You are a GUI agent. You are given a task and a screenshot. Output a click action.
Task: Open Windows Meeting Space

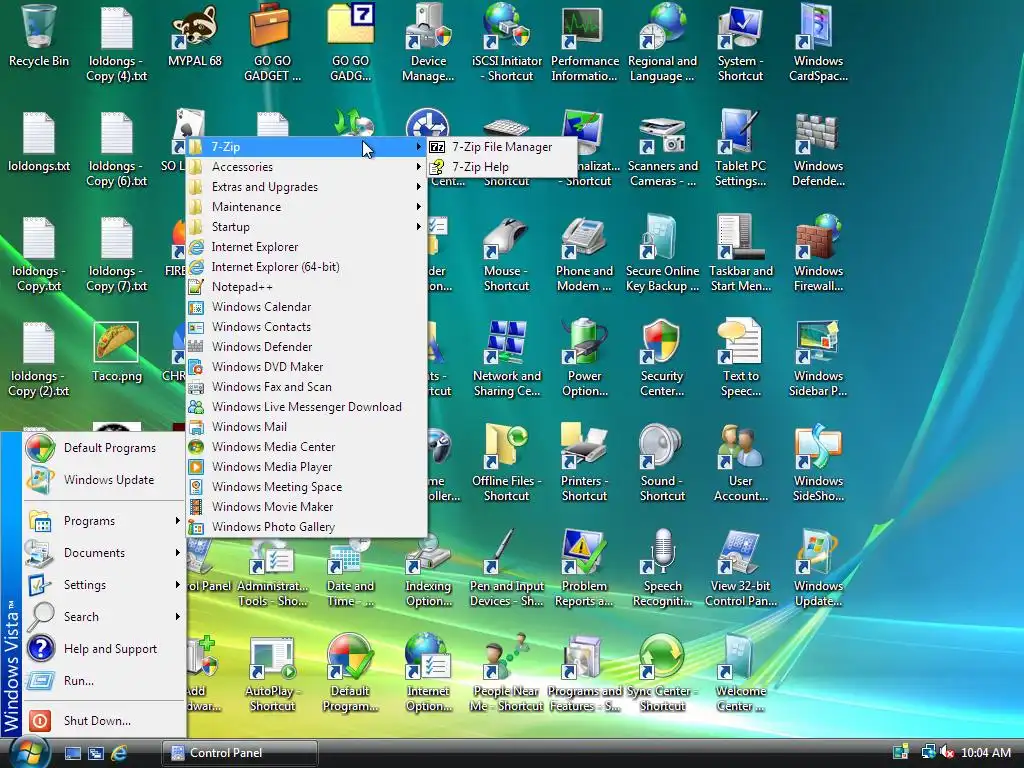306,487
